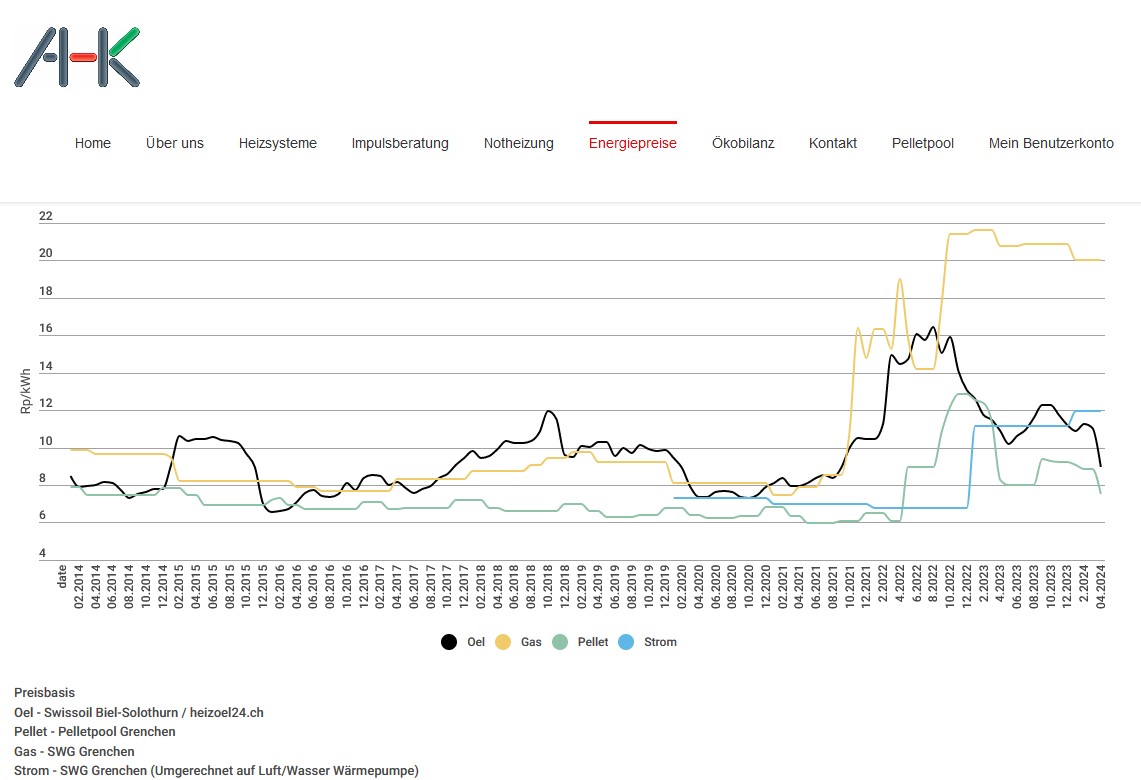Go to Über uns page

(175, 143)
